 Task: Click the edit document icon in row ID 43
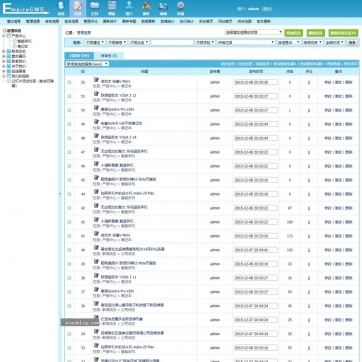coord(96,206)
